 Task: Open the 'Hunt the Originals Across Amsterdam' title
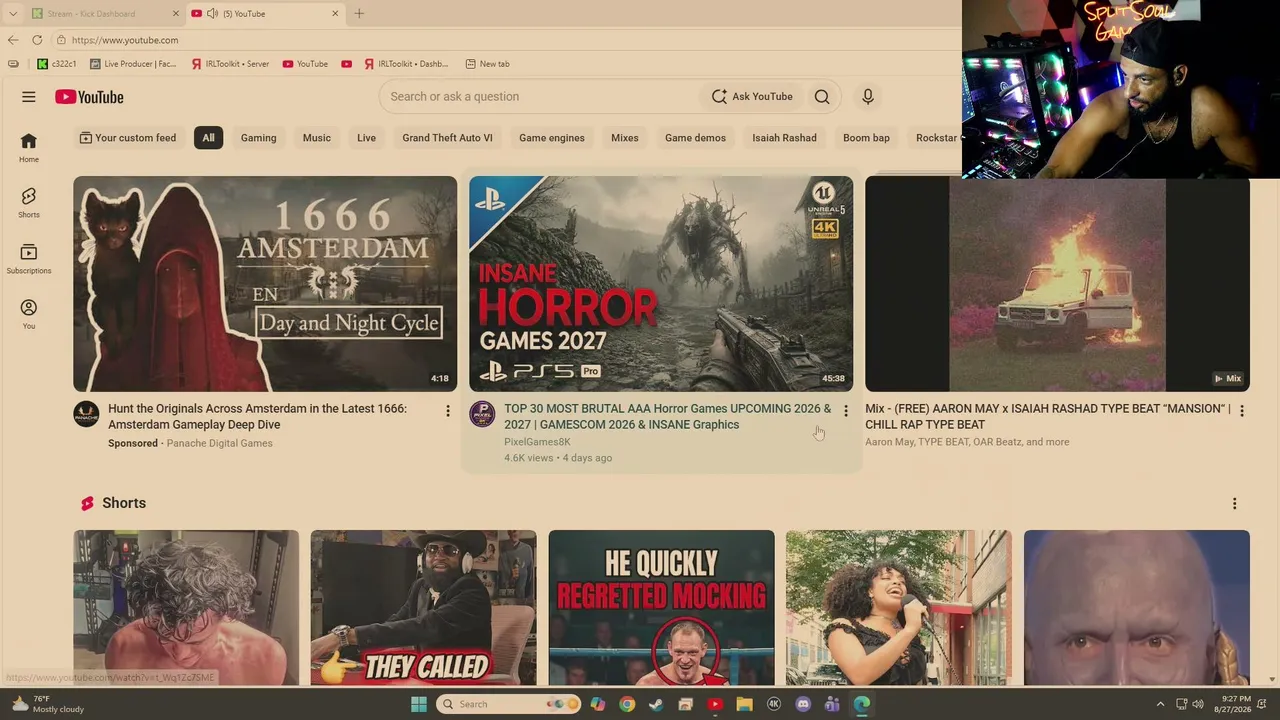pyautogui.click(x=257, y=417)
